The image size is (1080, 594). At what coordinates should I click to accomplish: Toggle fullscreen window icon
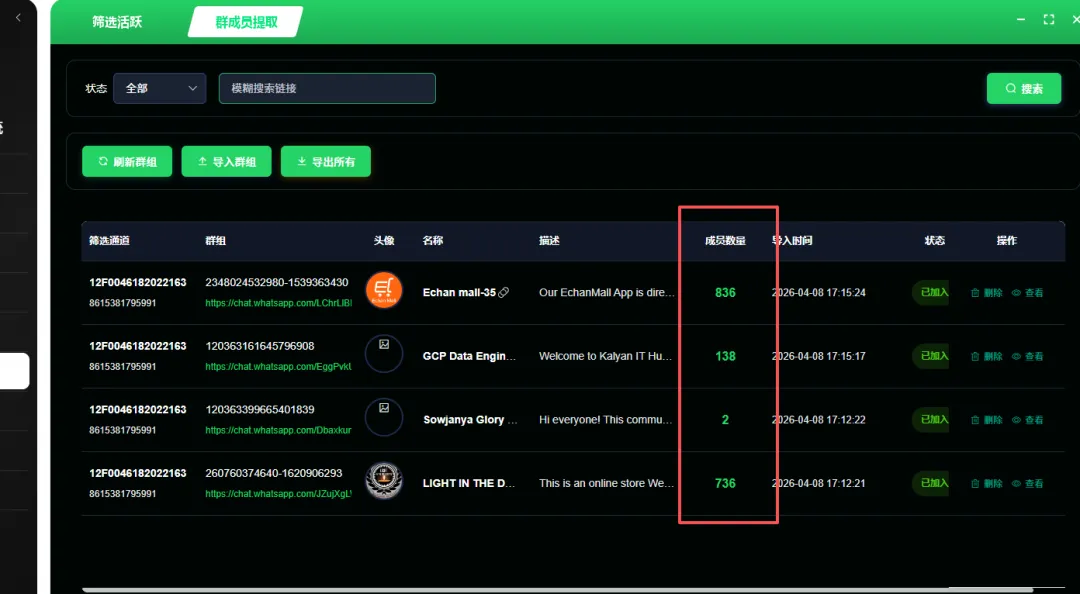click(1048, 19)
